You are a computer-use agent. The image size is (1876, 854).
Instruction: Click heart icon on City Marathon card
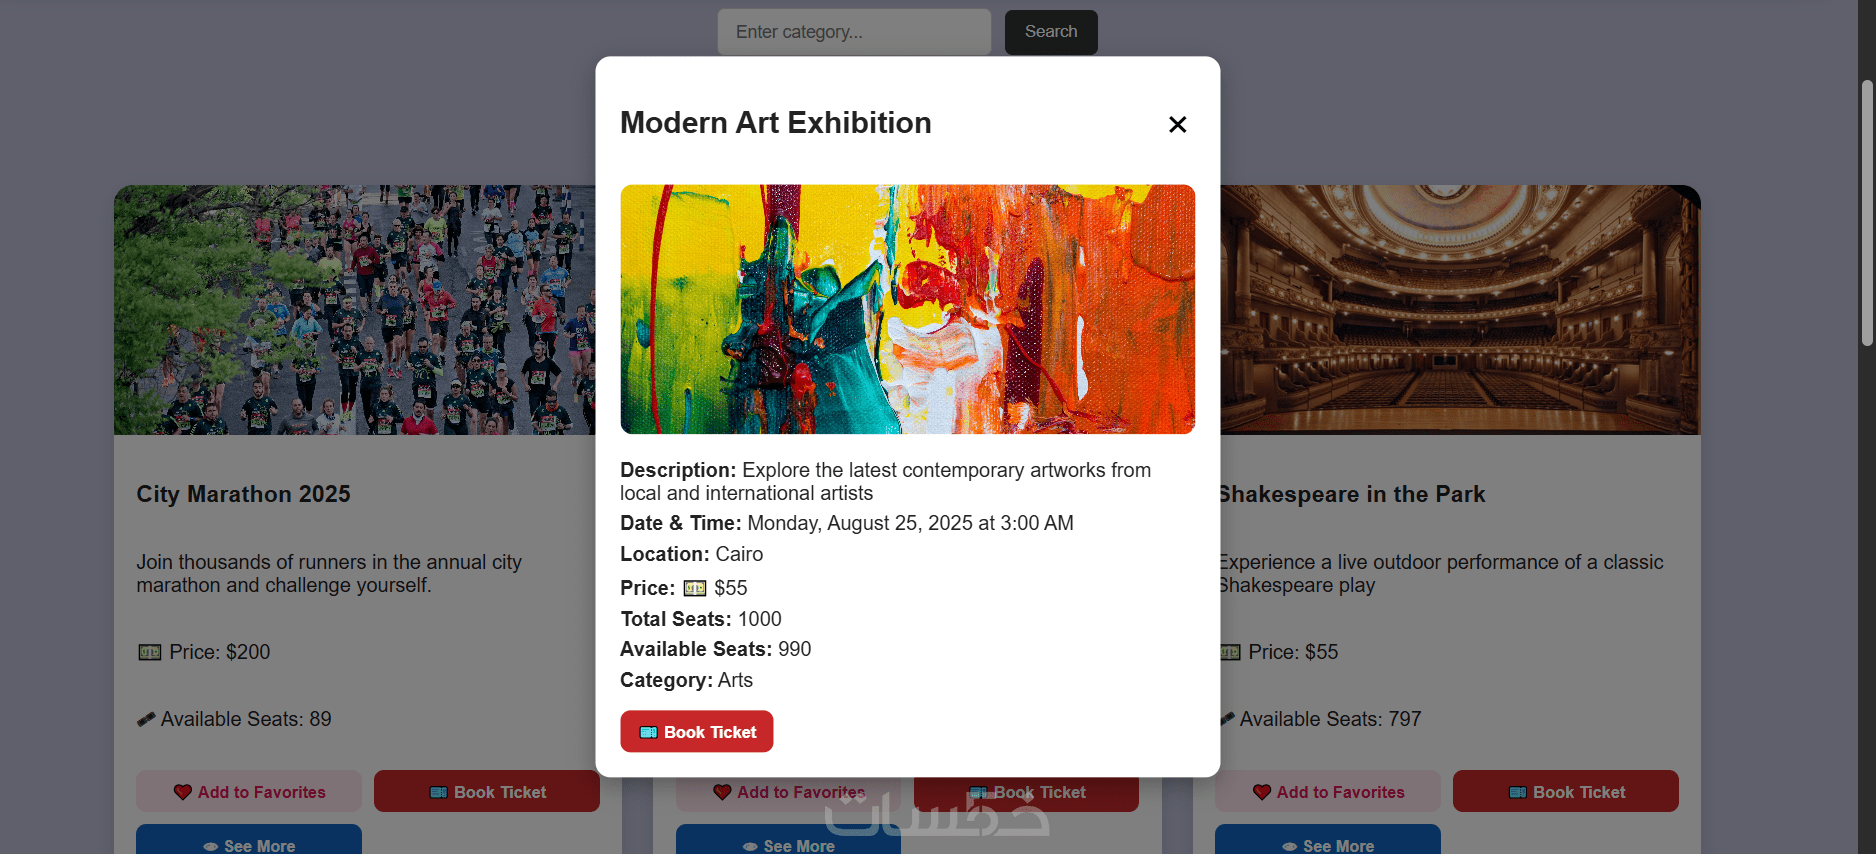pyautogui.click(x=183, y=792)
